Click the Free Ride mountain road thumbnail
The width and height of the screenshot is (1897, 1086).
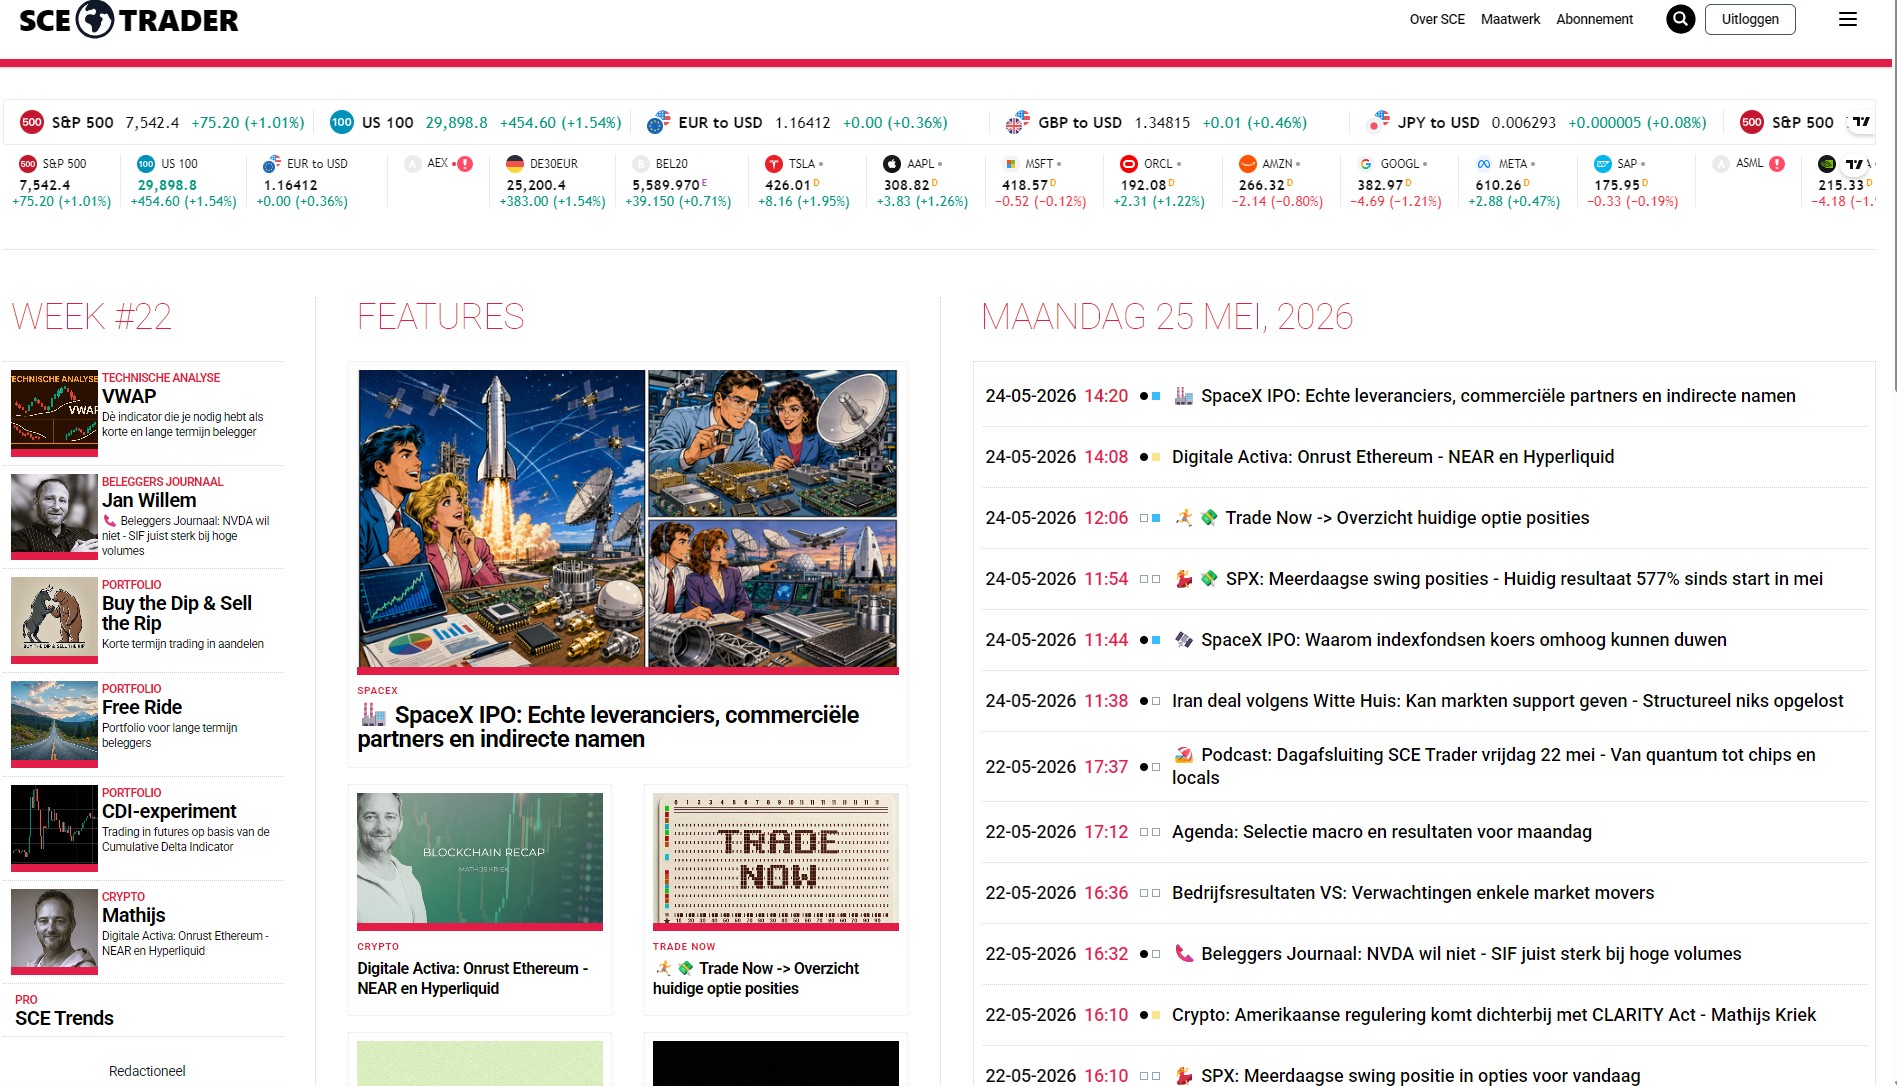[x=54, y=724]
